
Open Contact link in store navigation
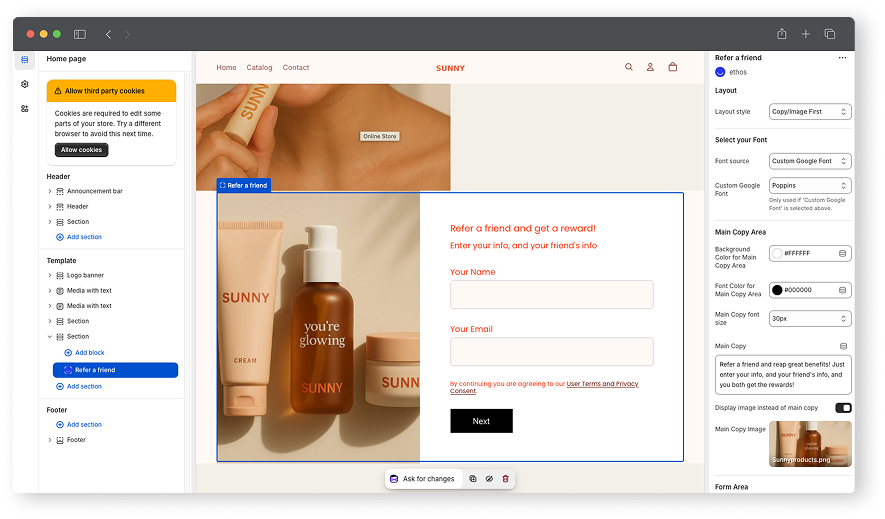[296, 68]
